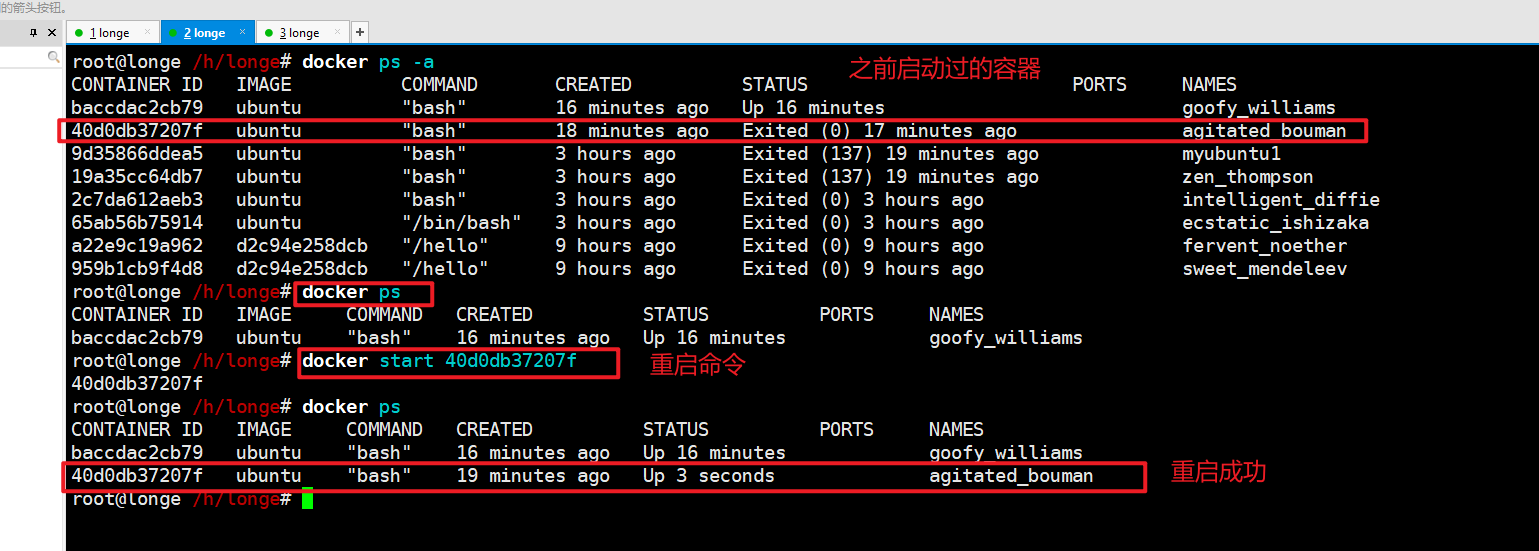1539x551 pixels.
Task: Click the container name "fervent_noether"
Action: 1264,246
